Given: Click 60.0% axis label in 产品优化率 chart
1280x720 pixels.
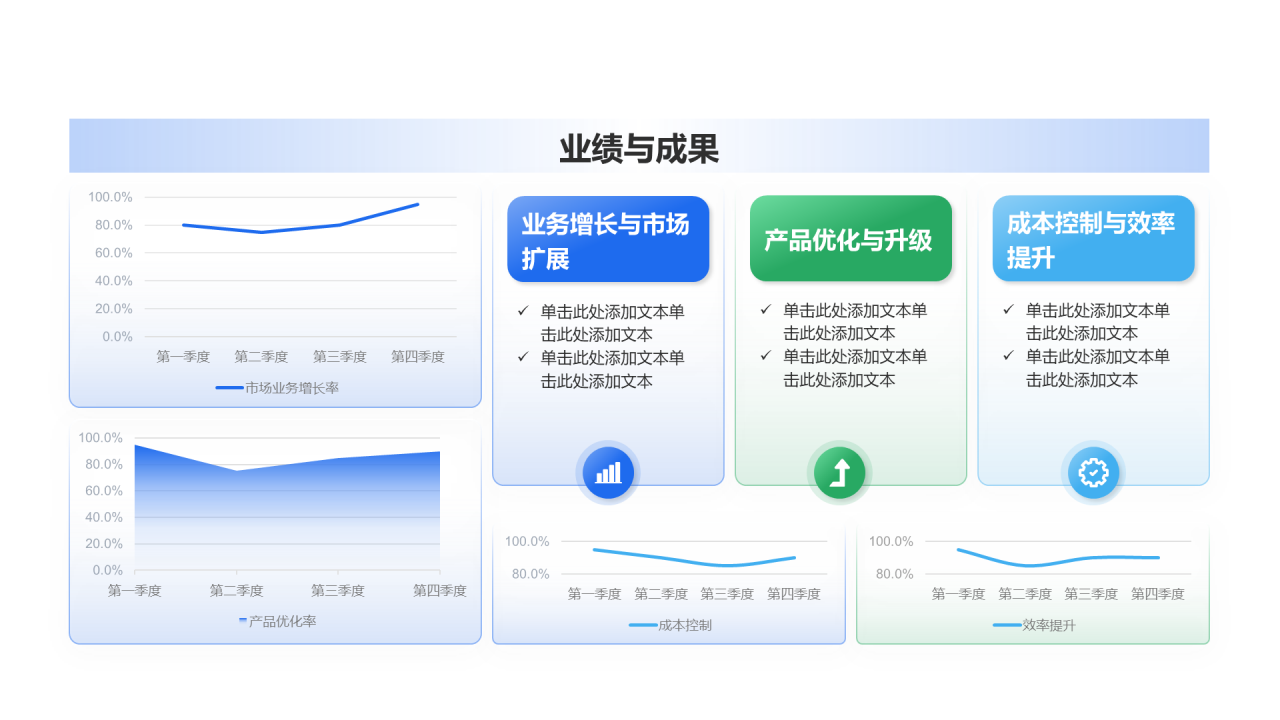Looking at the screenshot, I should coord(104,491).
